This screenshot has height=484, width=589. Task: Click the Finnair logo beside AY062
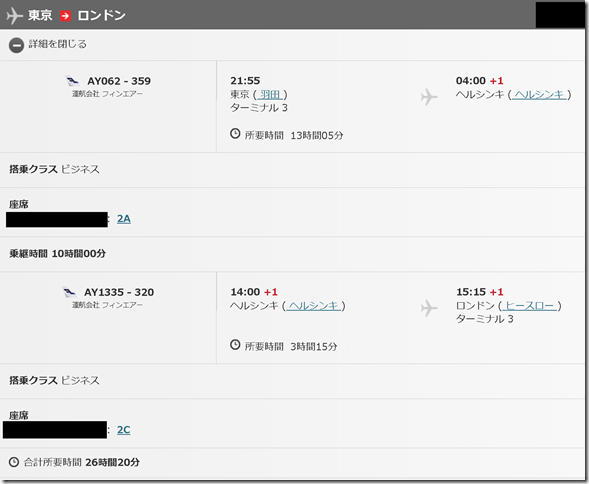pos(73,81)
